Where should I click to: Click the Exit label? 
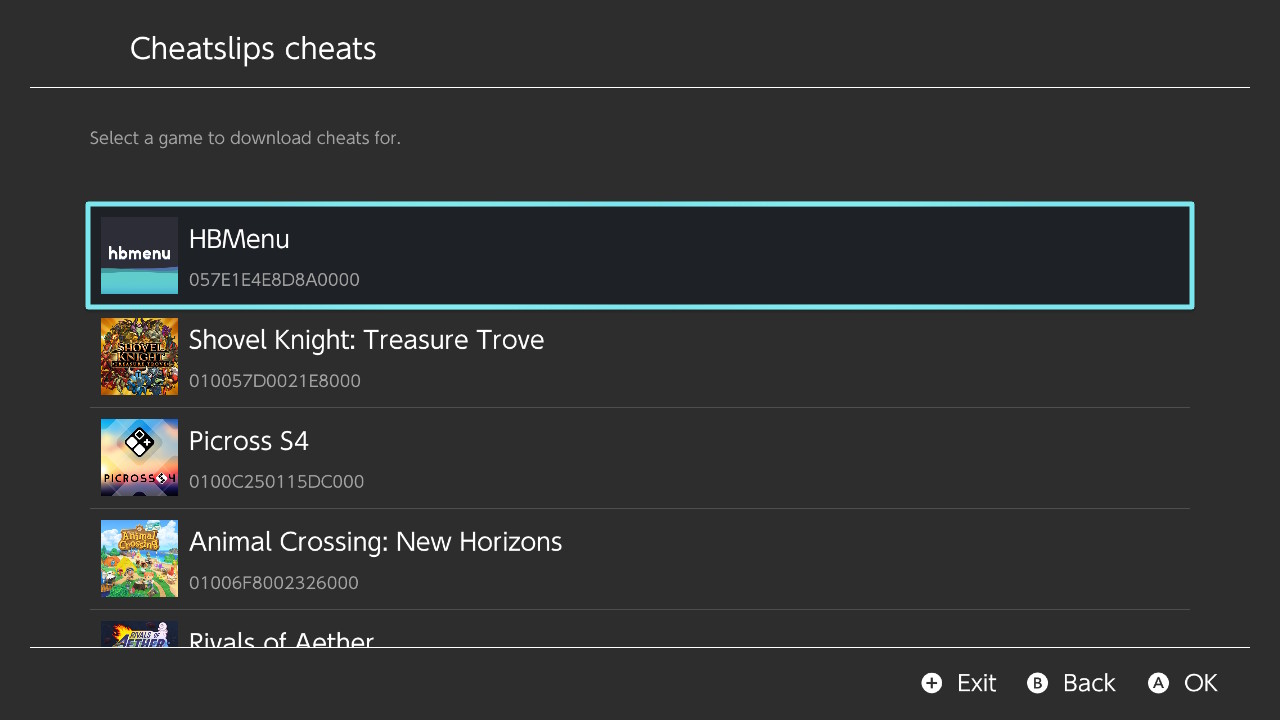(976, 683)
